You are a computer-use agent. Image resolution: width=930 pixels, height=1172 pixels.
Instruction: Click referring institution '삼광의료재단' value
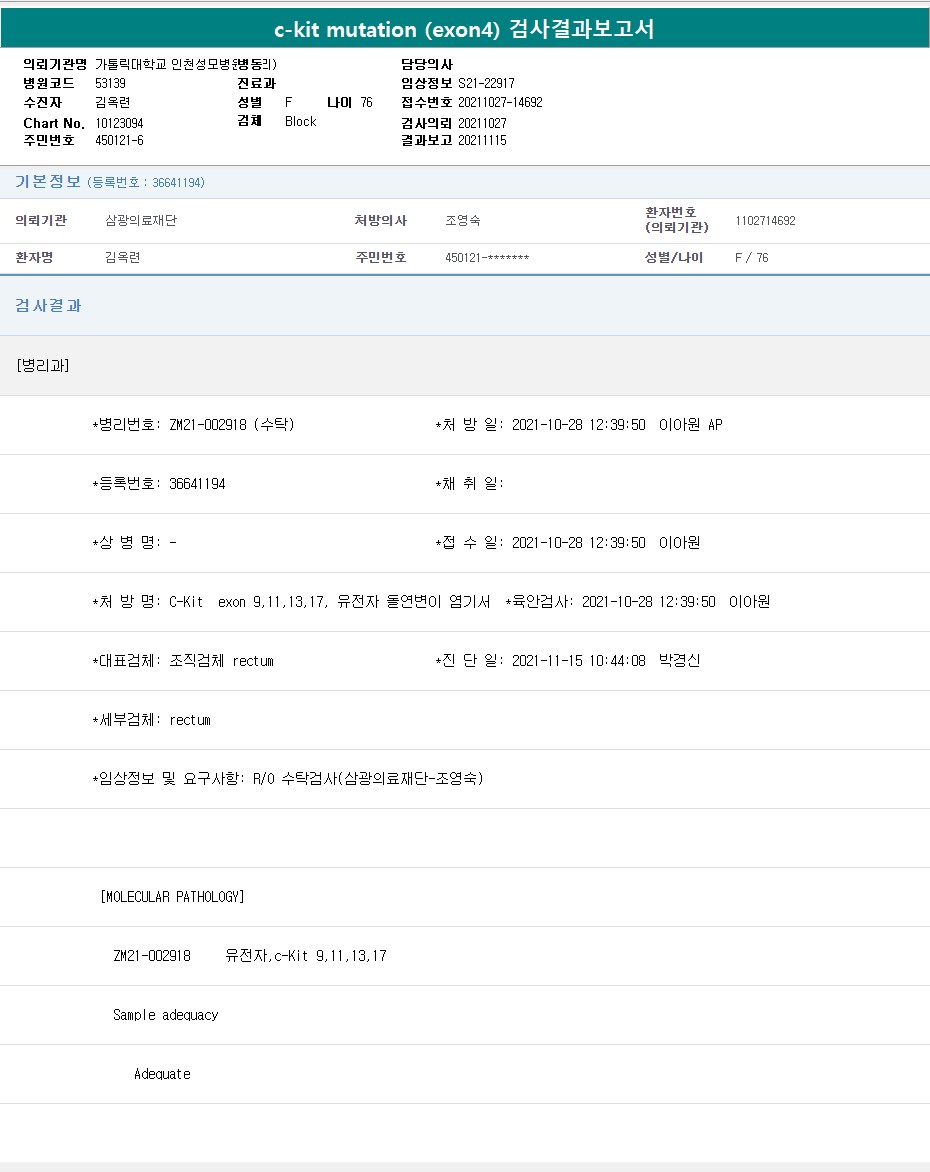141,220
